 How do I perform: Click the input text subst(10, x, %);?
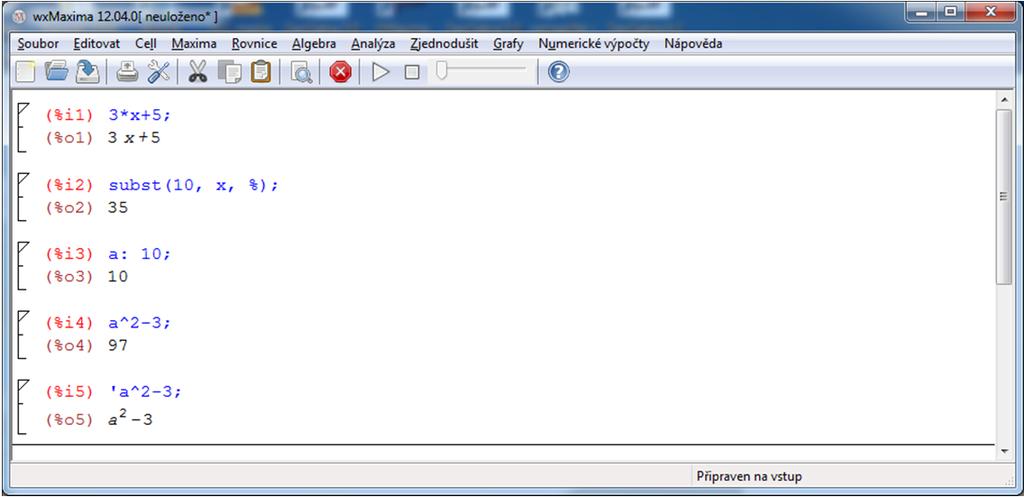click(193, 185)
